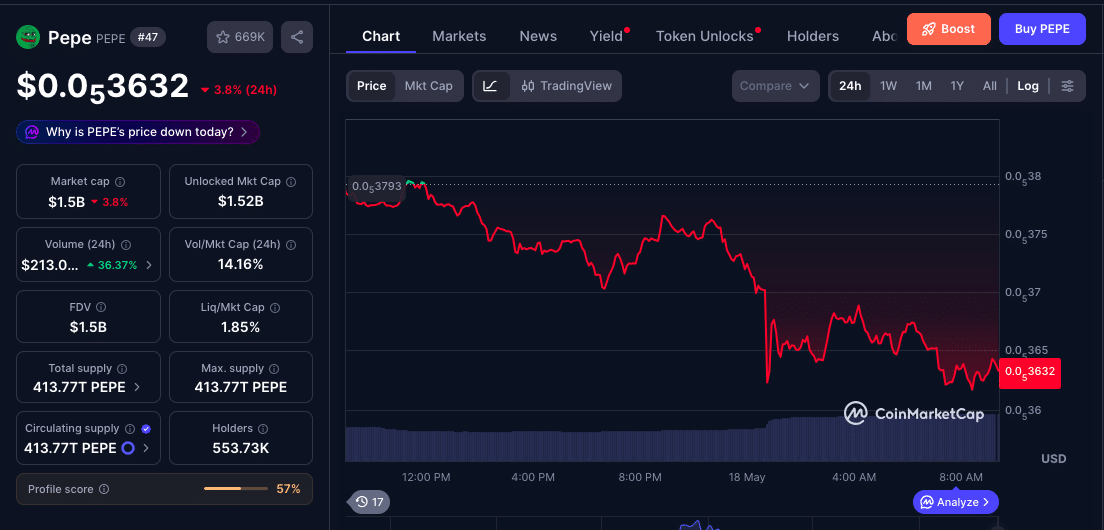Image resolution: width=1104 pixels, height=530 pixels.
Task: Expand Total supply details chevron
Action: tap(137, 387)
